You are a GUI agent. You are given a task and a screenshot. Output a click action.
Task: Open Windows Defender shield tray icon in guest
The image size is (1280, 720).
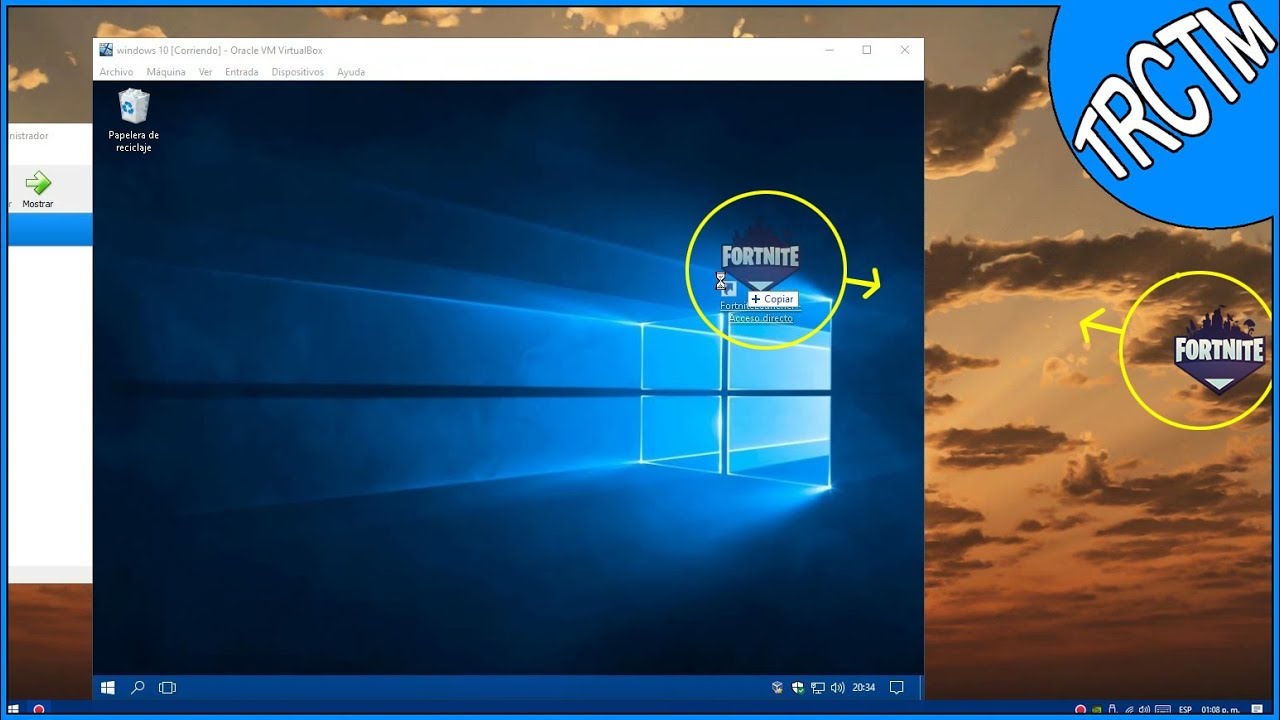tap(797, 687)
